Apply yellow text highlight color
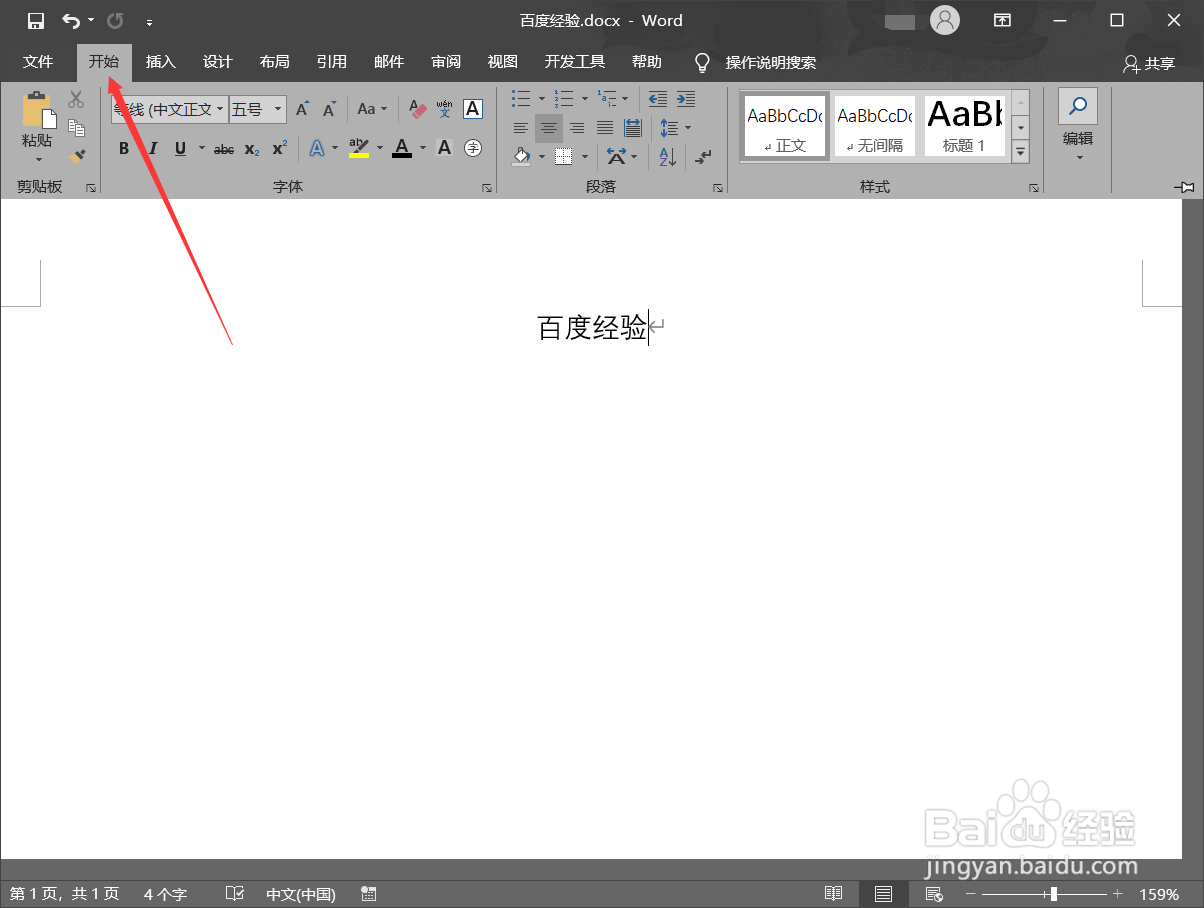Viewport: 1204px width, 908px height. pos(359,149)
